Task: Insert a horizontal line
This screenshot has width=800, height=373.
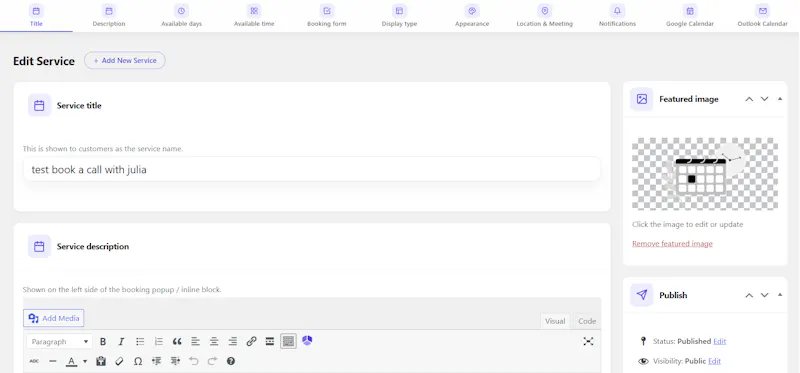Action: (x=53, y=361)
